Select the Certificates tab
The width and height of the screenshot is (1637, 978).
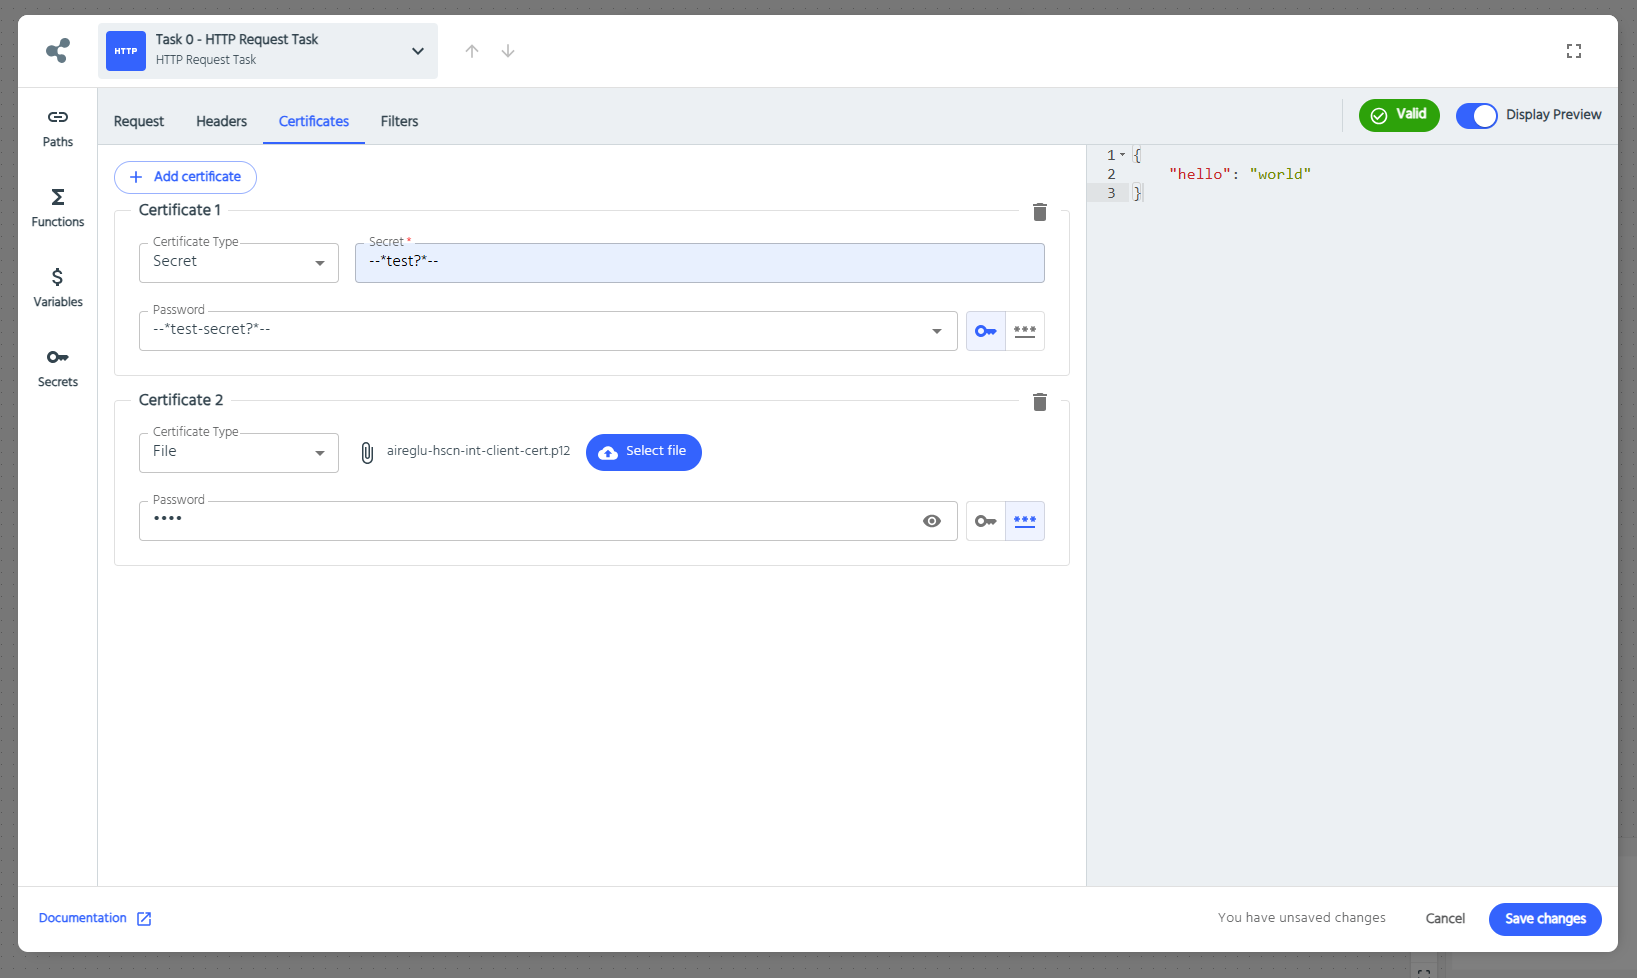click(x=314, y=121)
